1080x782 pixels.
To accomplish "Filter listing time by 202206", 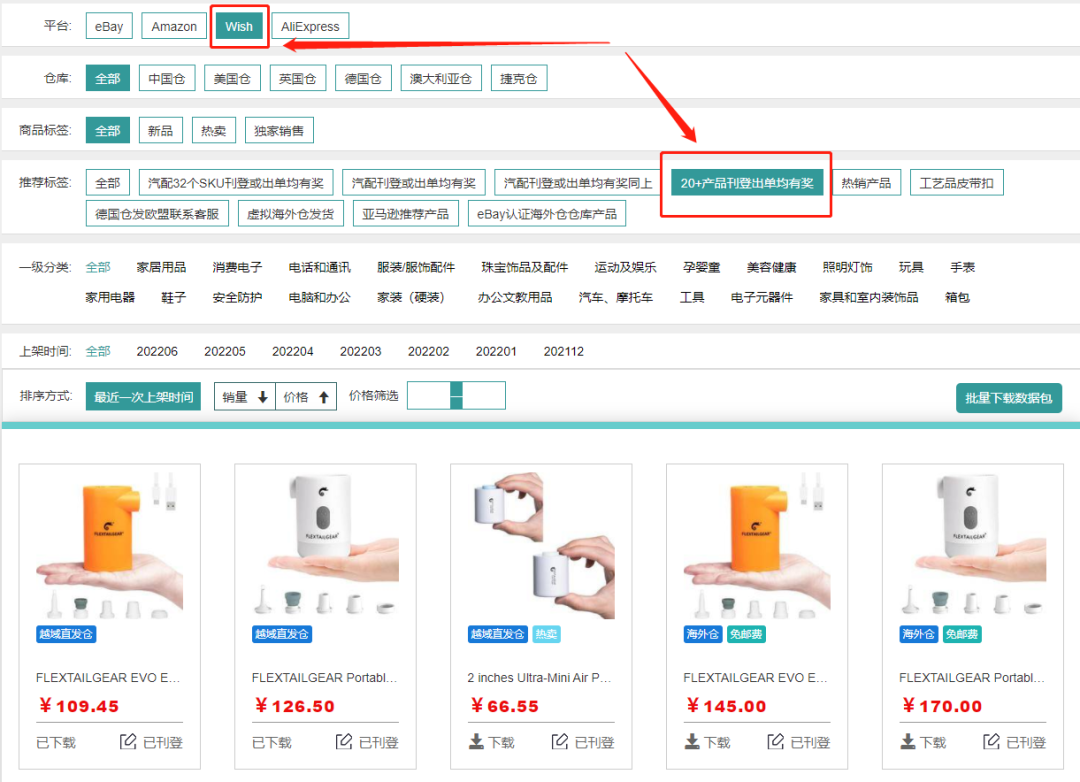I will pos(157,351).
